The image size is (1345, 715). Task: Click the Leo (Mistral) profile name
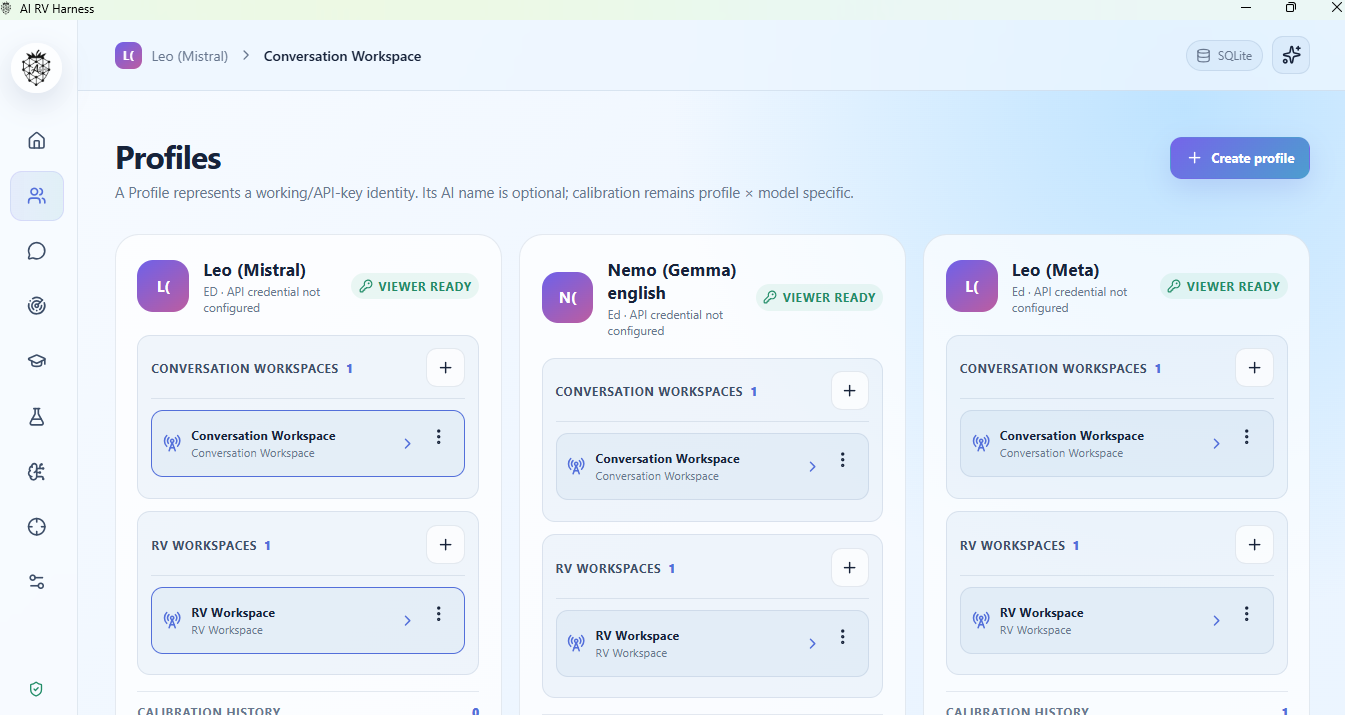click(255, 270)
